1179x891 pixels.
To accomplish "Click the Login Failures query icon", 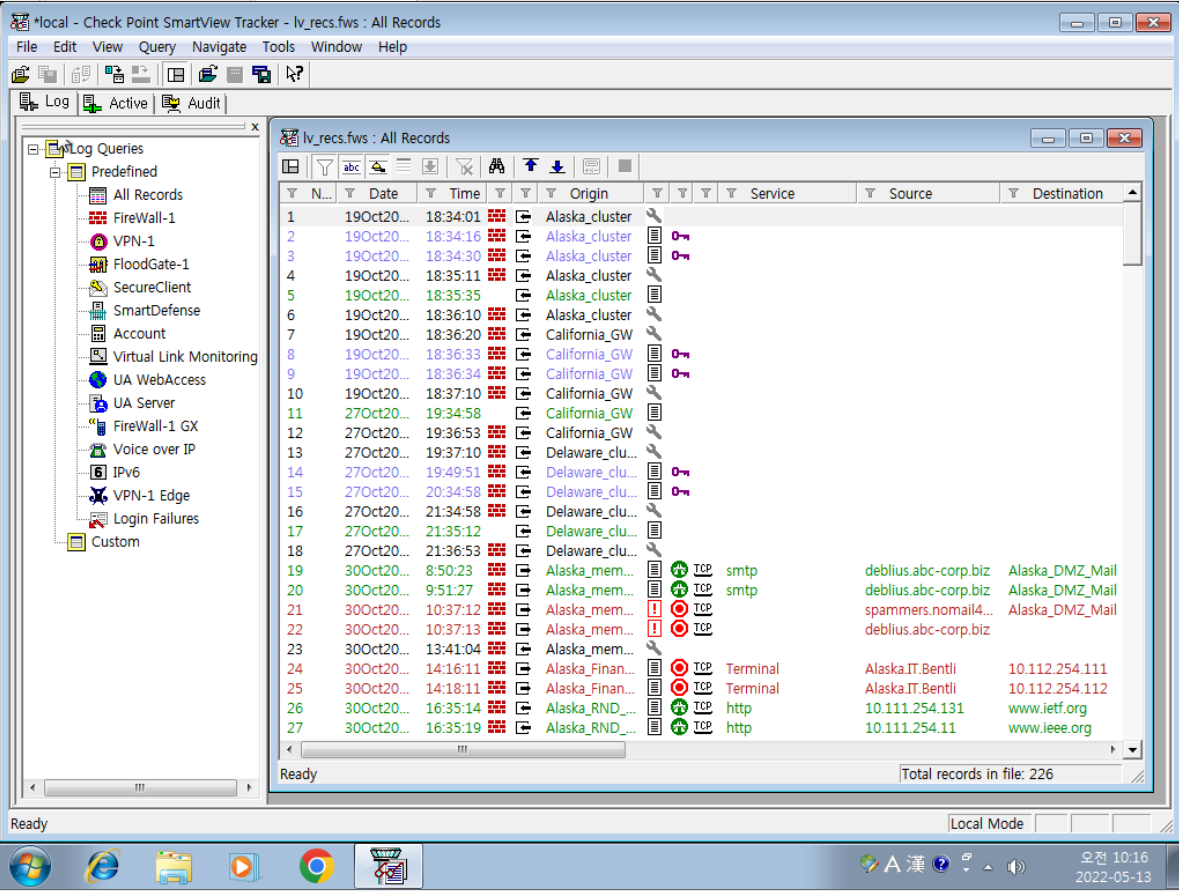I will (x=98, y=519).
